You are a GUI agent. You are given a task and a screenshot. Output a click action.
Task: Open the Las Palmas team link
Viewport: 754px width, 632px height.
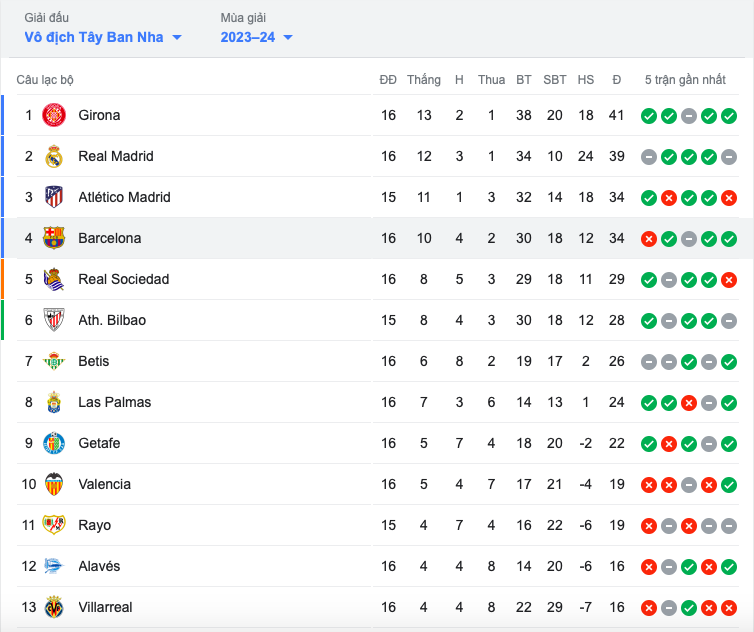pos(114,402)
